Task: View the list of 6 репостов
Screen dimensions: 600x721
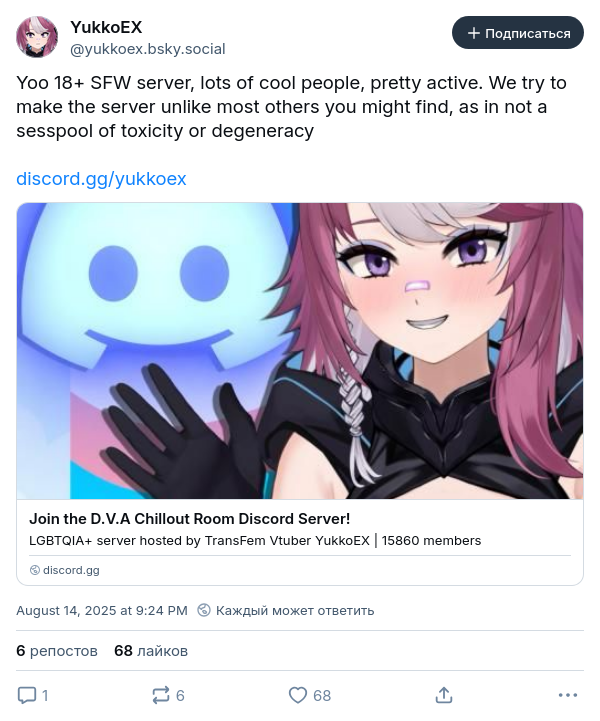Action: coord(57,651)
